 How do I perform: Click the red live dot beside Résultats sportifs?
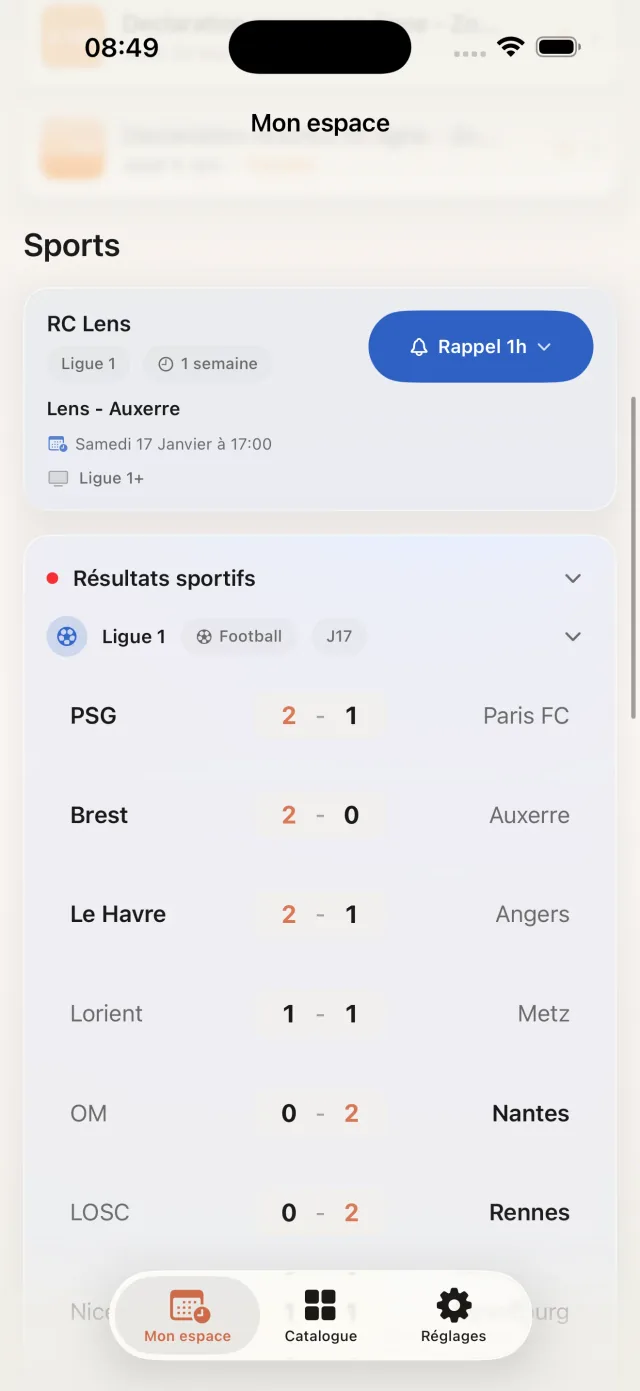52,578
